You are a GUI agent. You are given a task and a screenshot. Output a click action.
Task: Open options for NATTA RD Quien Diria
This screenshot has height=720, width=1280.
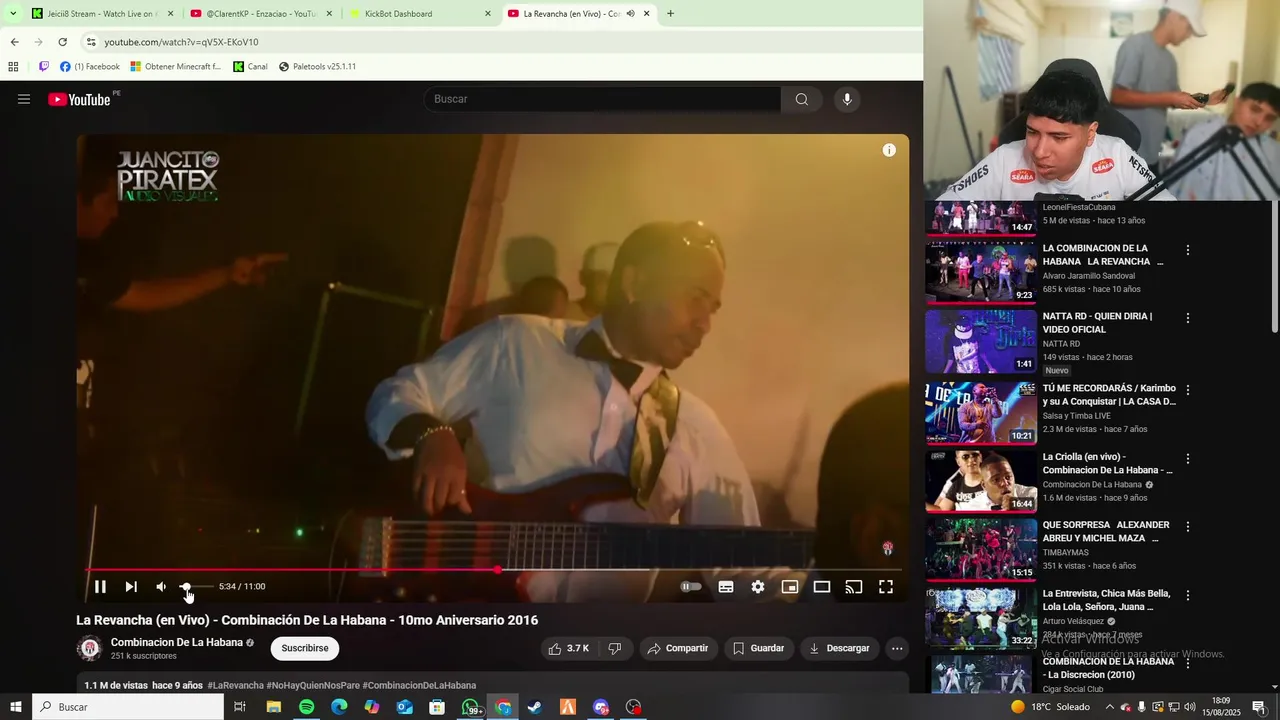coord(1188,318)
